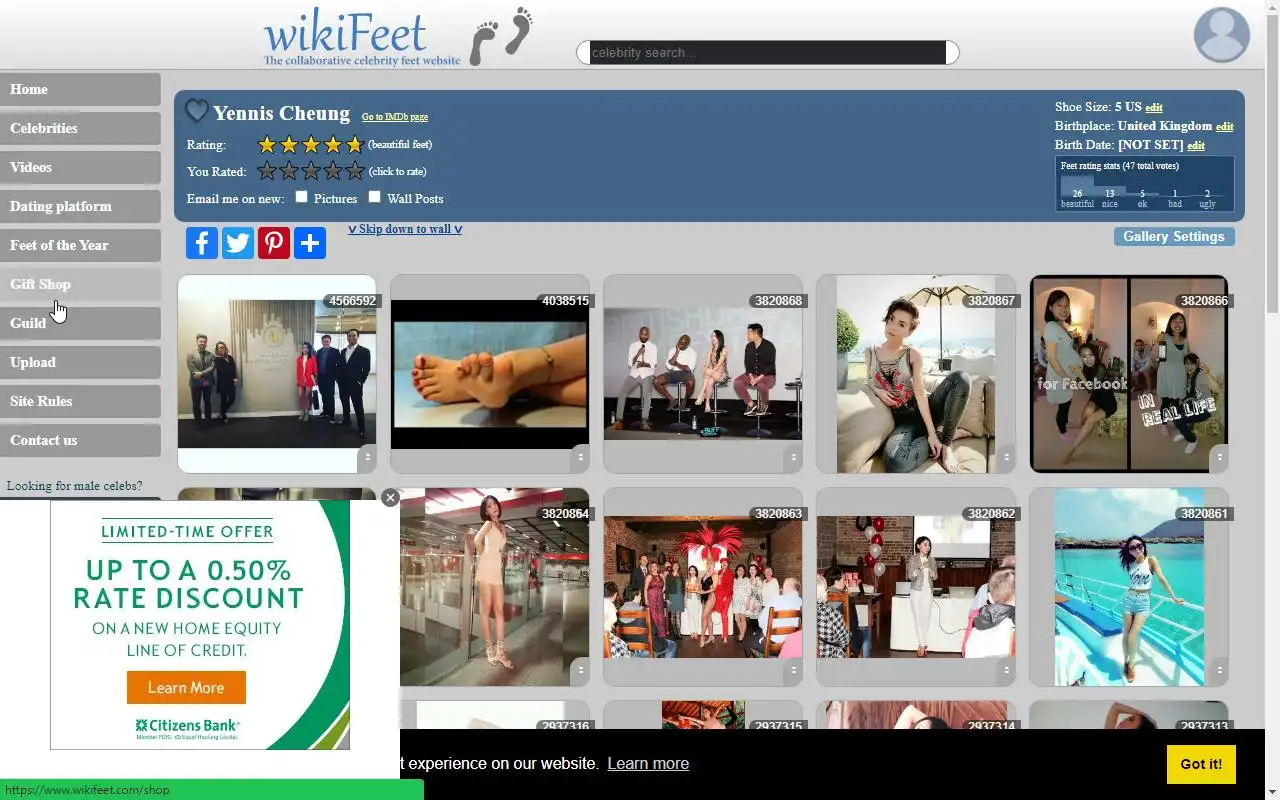
Task: Enable email alerts for Wall Posts
Action: pyautogui.click(x=375, y=197)
